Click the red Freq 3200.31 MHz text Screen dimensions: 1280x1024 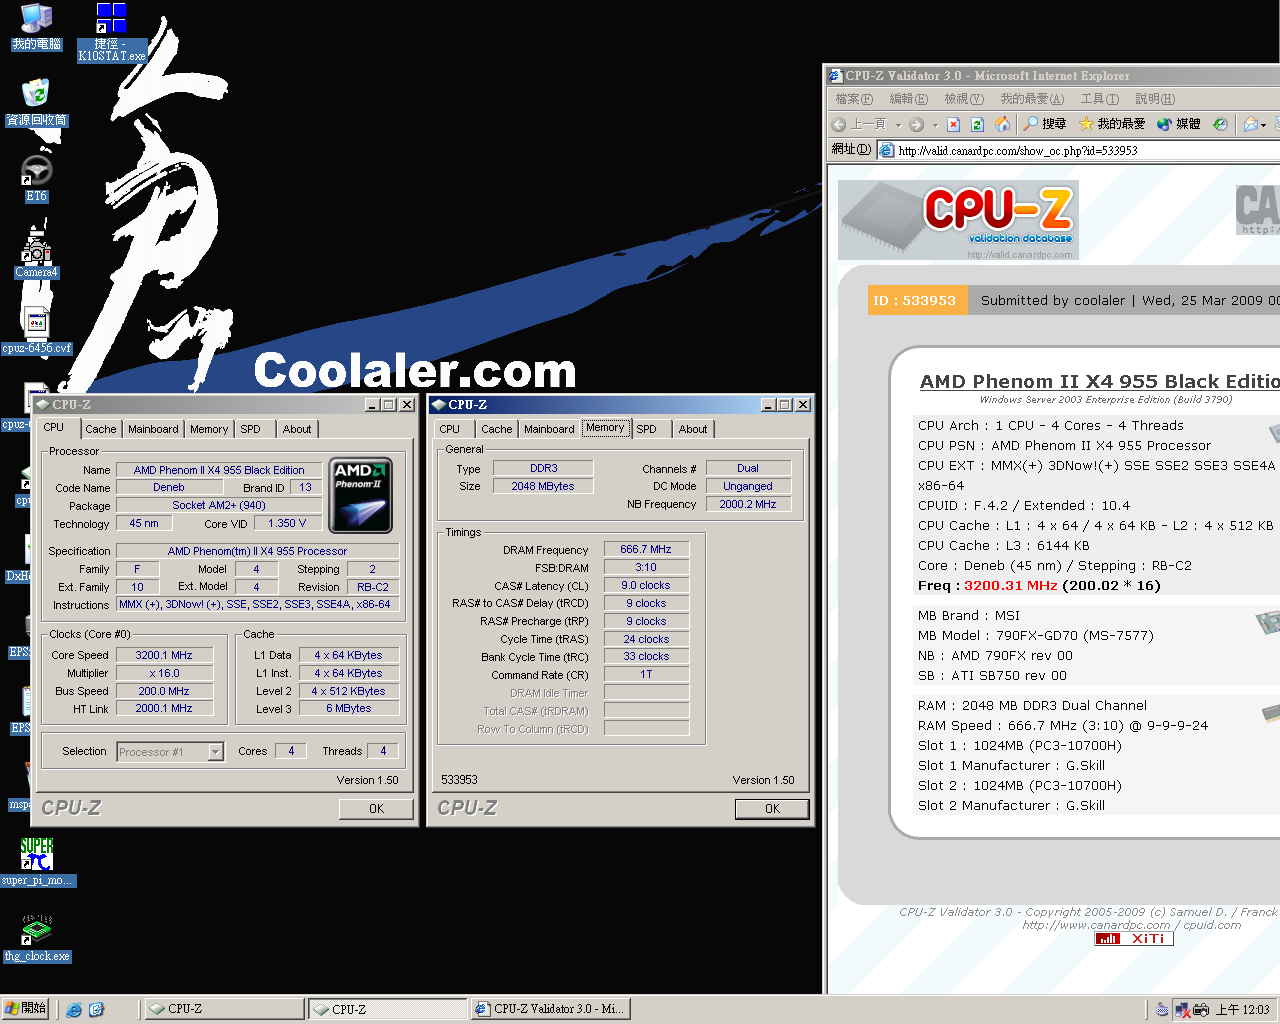pos(1010,586)
